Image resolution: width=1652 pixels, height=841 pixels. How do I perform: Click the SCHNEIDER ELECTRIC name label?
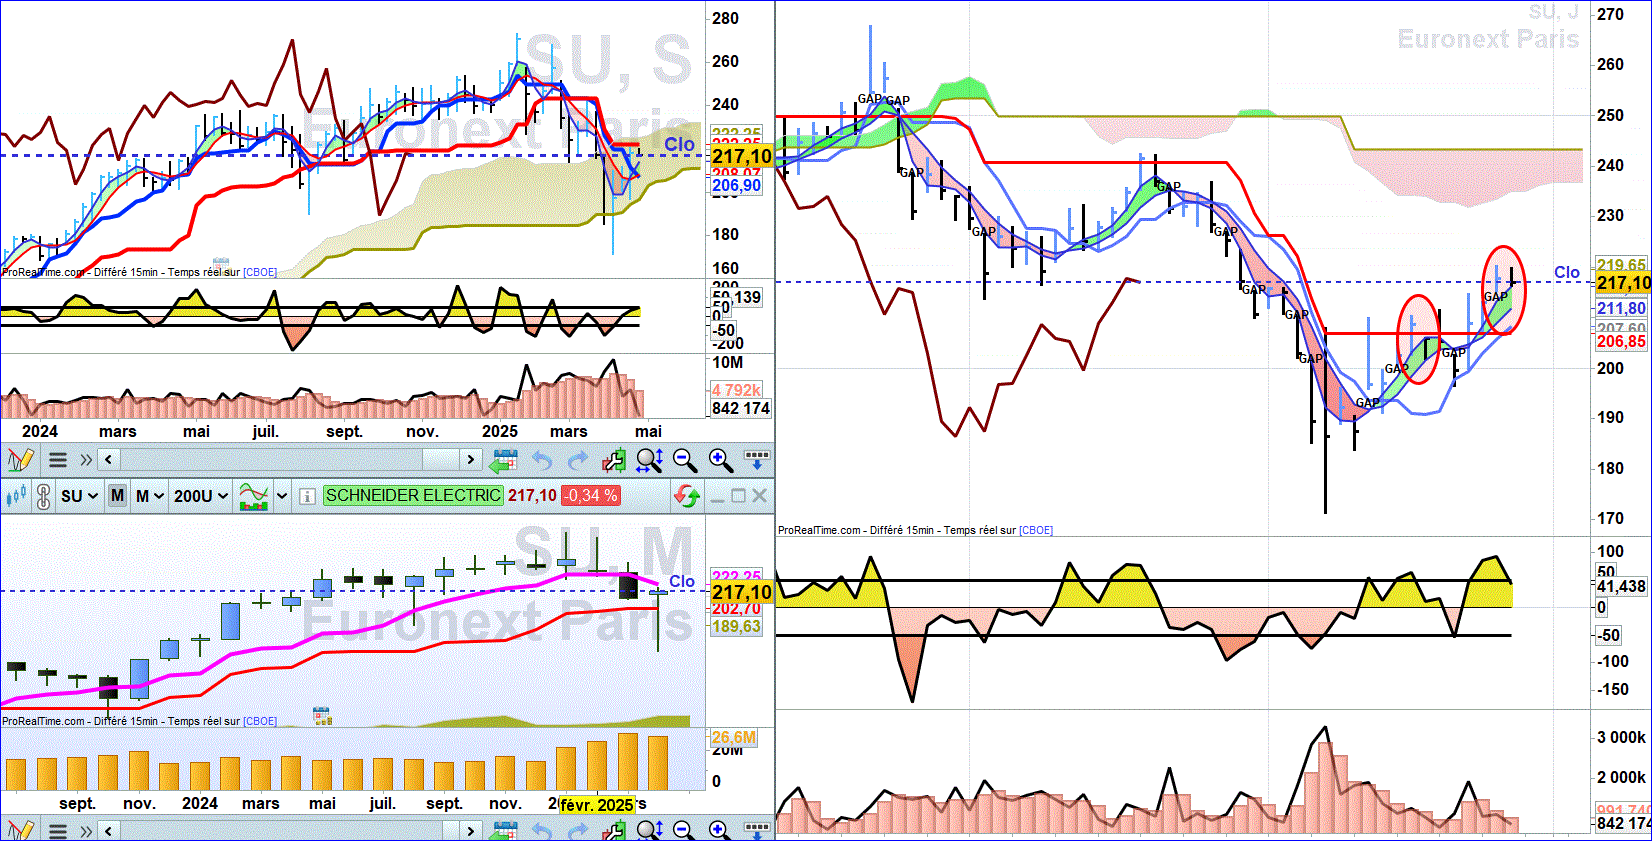pyautogui.click(x=413, y=495)
